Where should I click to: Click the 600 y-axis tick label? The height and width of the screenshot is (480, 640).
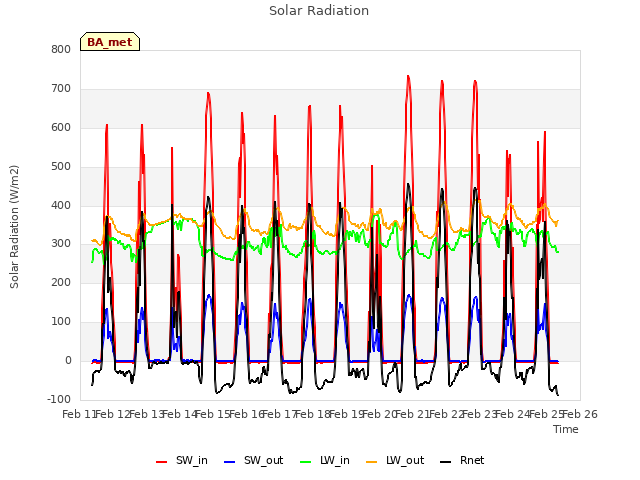(61, 127)
